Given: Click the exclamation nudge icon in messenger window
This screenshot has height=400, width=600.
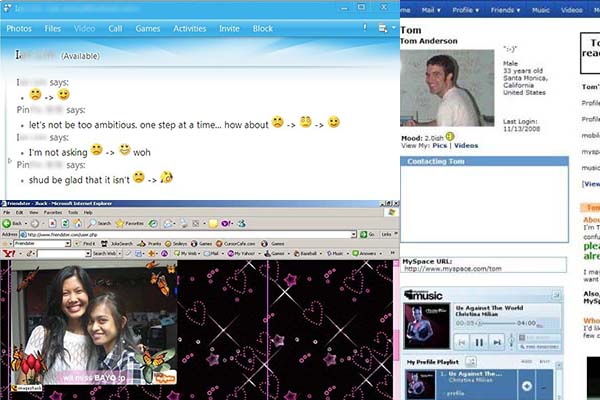Looking at the screenshot, I should pyautogui.click(x=365, y=28).
